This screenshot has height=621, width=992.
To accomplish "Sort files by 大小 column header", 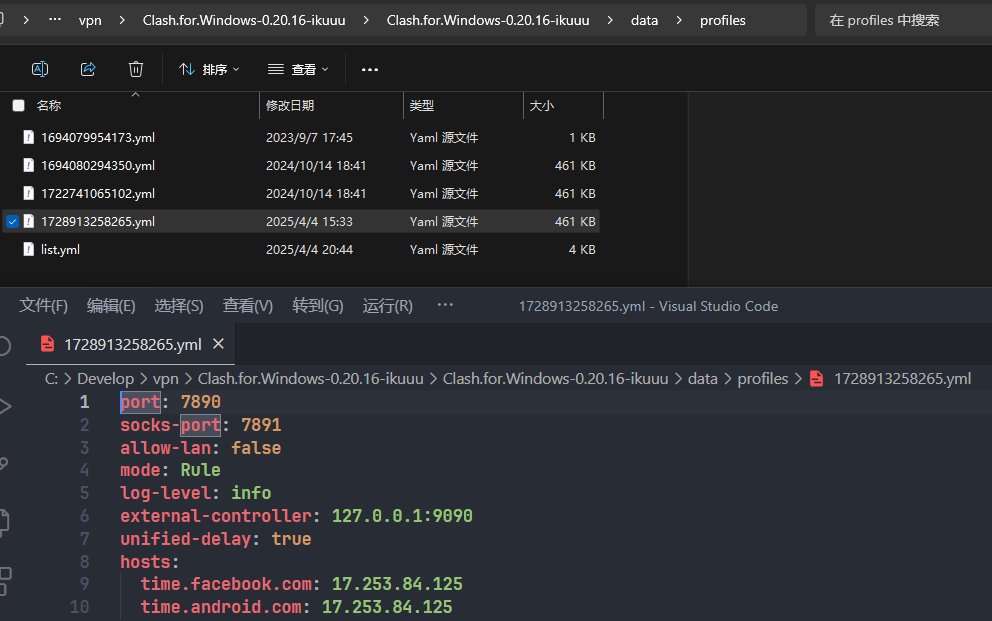I will click(x=542, y=106).
